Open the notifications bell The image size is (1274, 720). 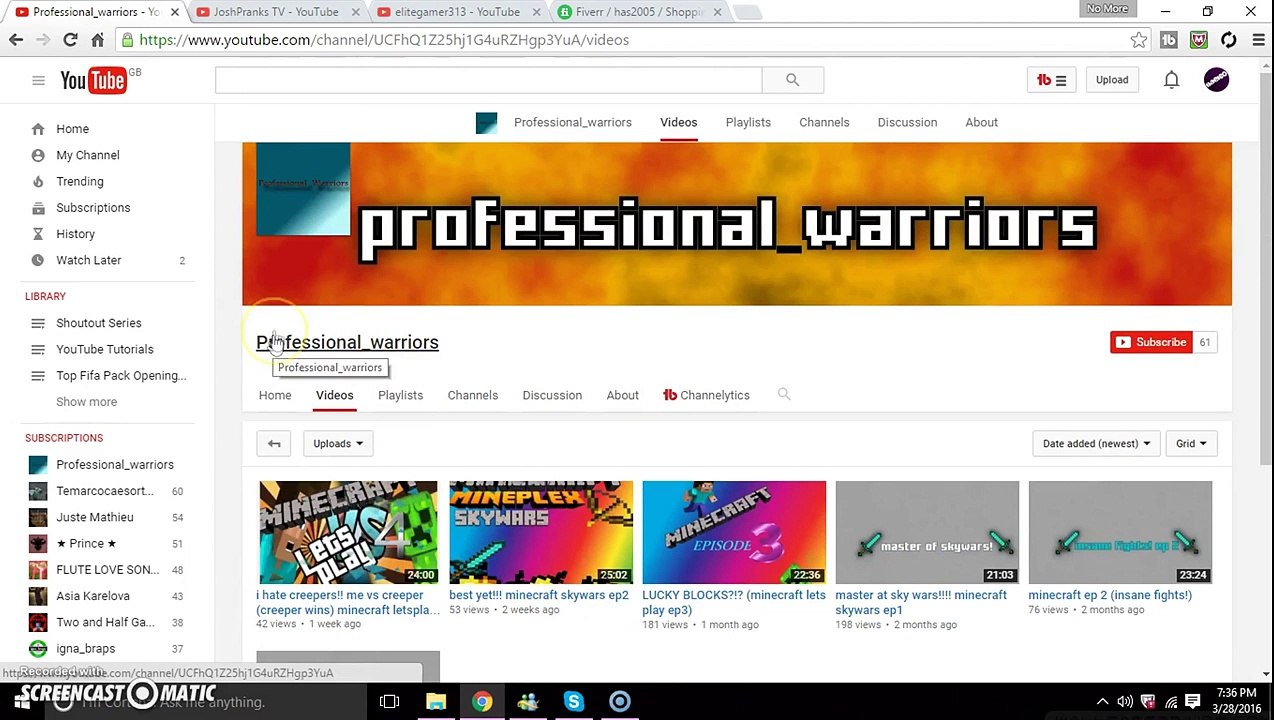point(1171,80)
